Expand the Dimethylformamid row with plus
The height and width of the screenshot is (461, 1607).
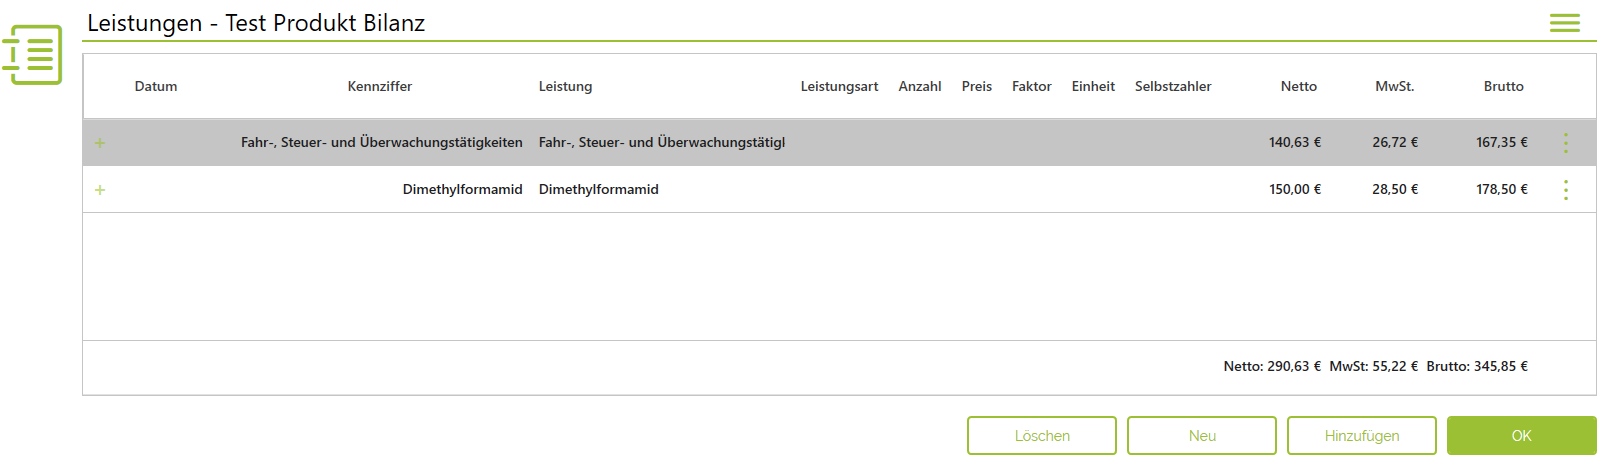100,190
